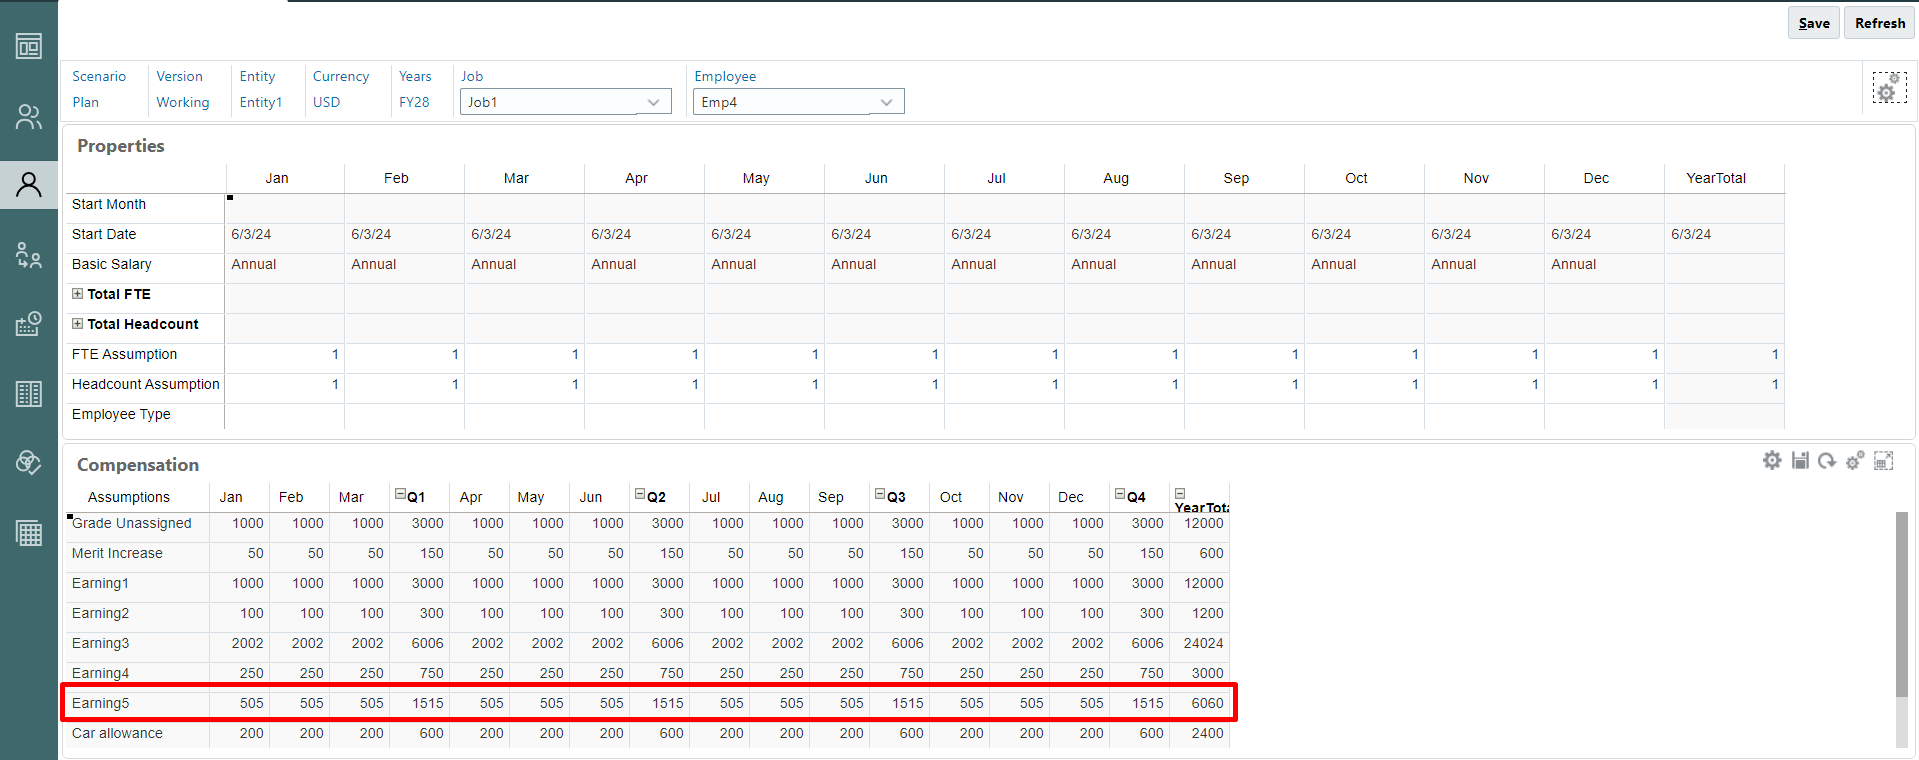Refresh the Compensation grid with arrow icon
1919x760 pixels.
tap(1827, 460)
